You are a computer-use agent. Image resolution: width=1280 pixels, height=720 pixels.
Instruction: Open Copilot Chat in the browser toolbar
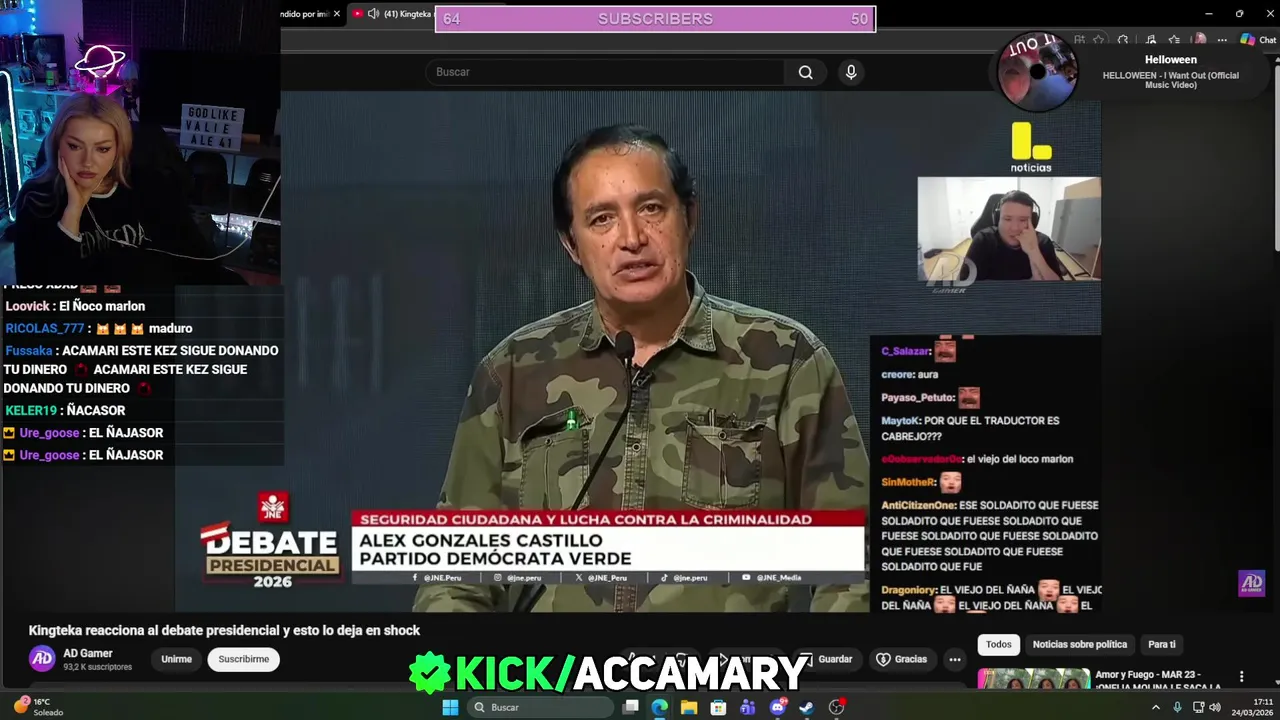tap(1258, 40)
